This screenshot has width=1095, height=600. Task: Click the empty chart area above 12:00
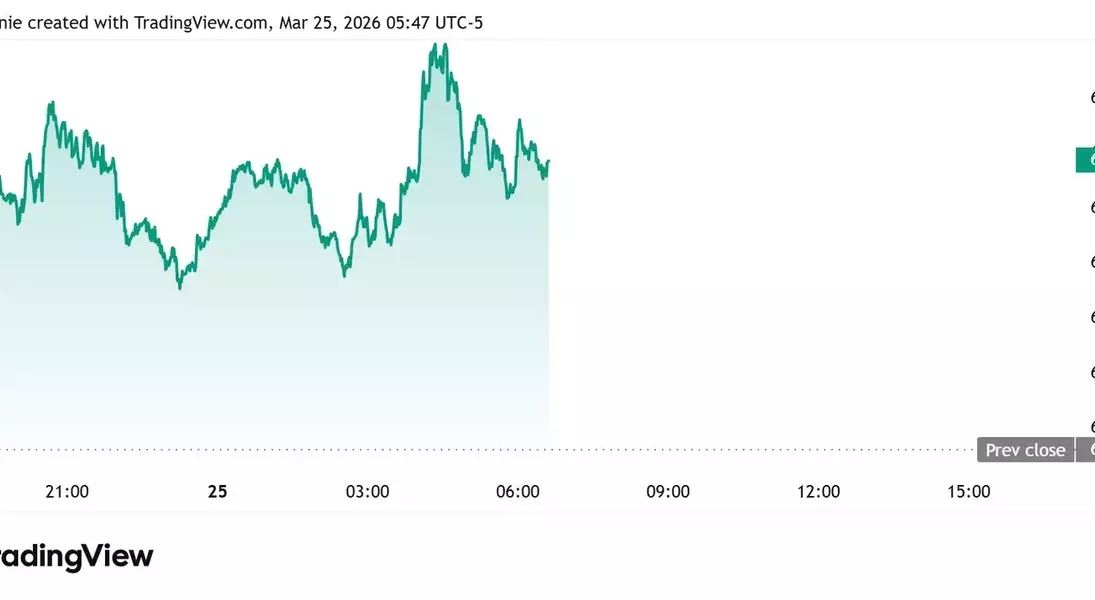tap(818, 250)
